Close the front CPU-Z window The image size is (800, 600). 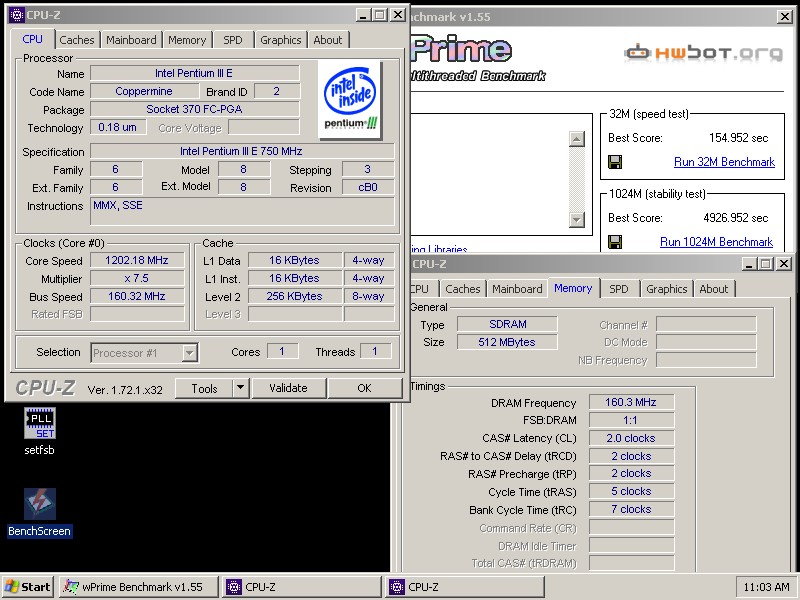398,15
